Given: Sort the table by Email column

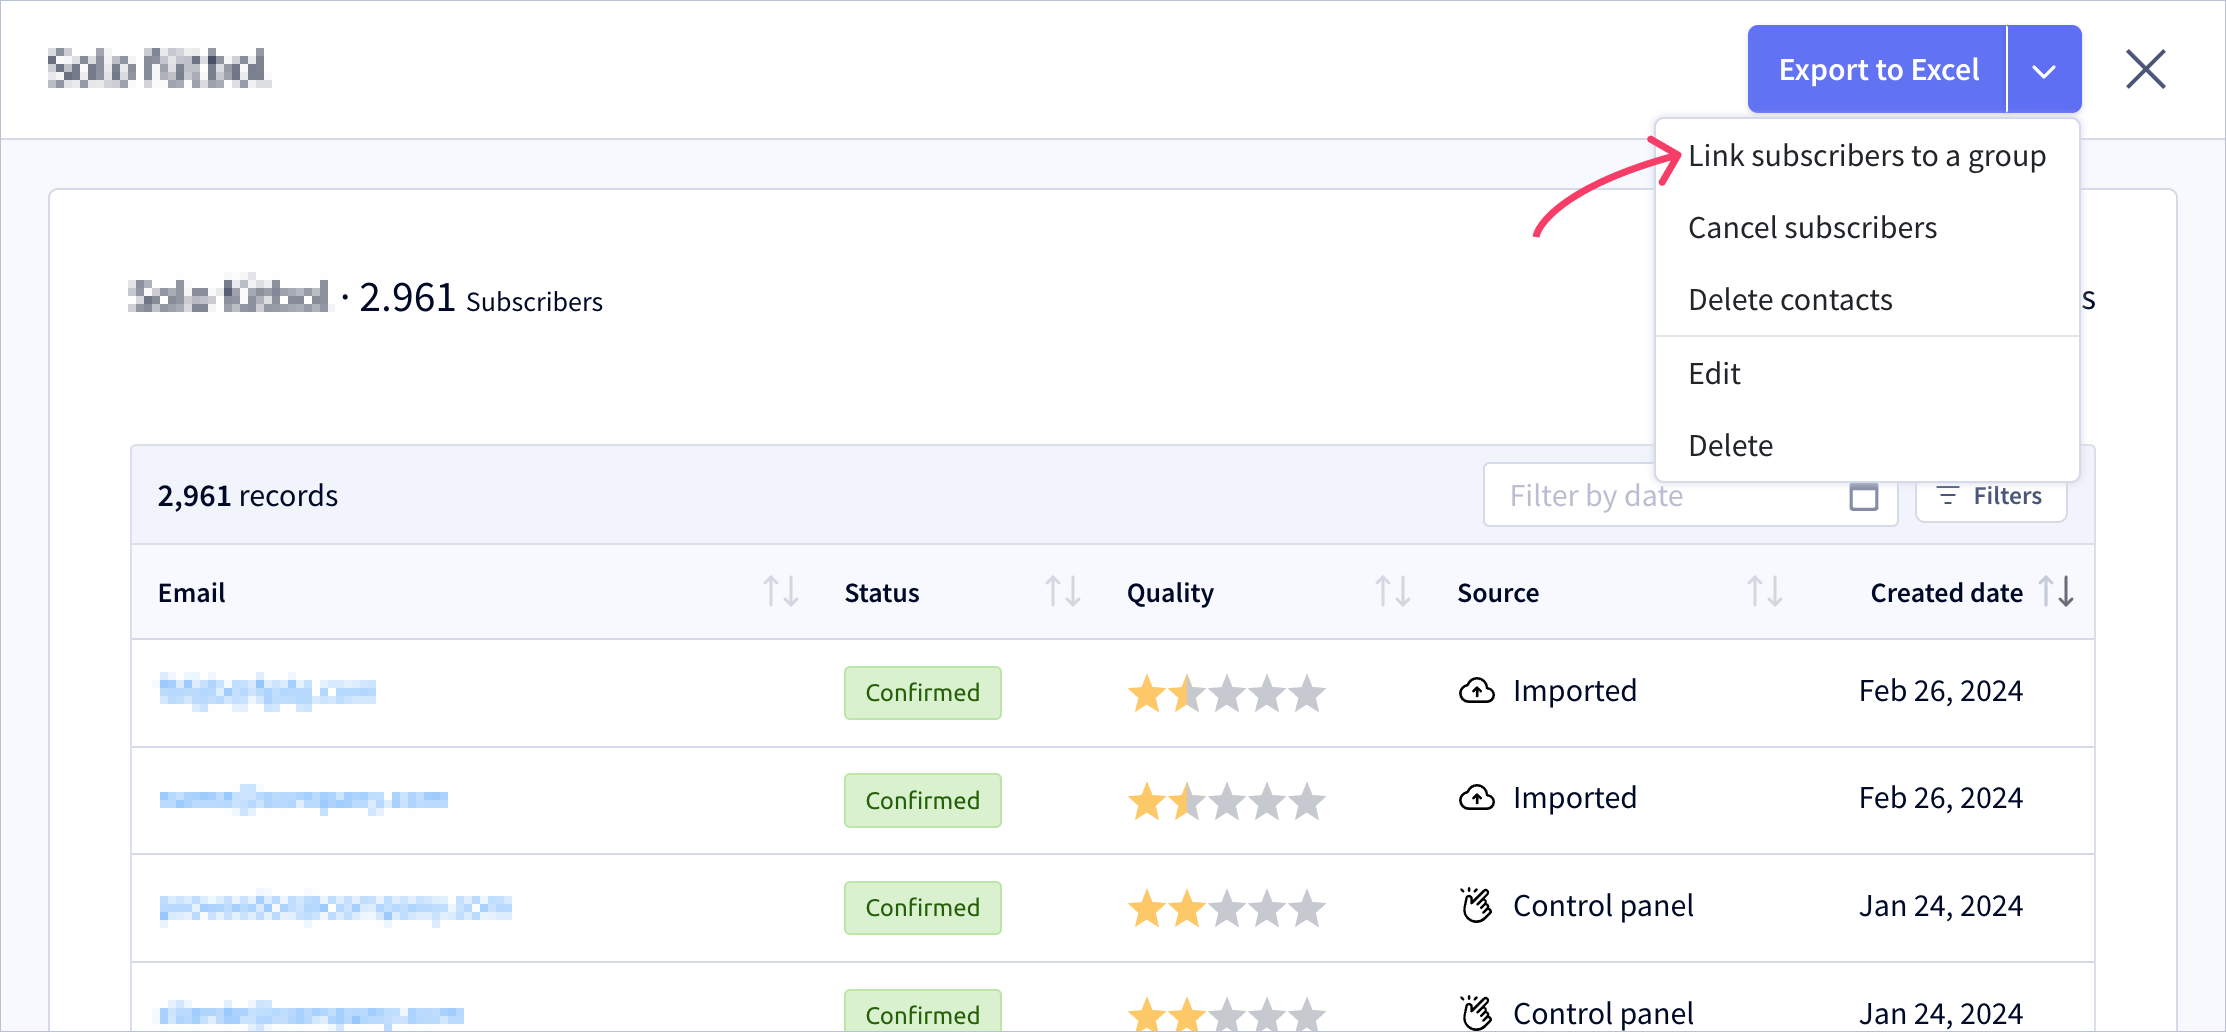Looking at the screenshot, I should coord(781,592).
